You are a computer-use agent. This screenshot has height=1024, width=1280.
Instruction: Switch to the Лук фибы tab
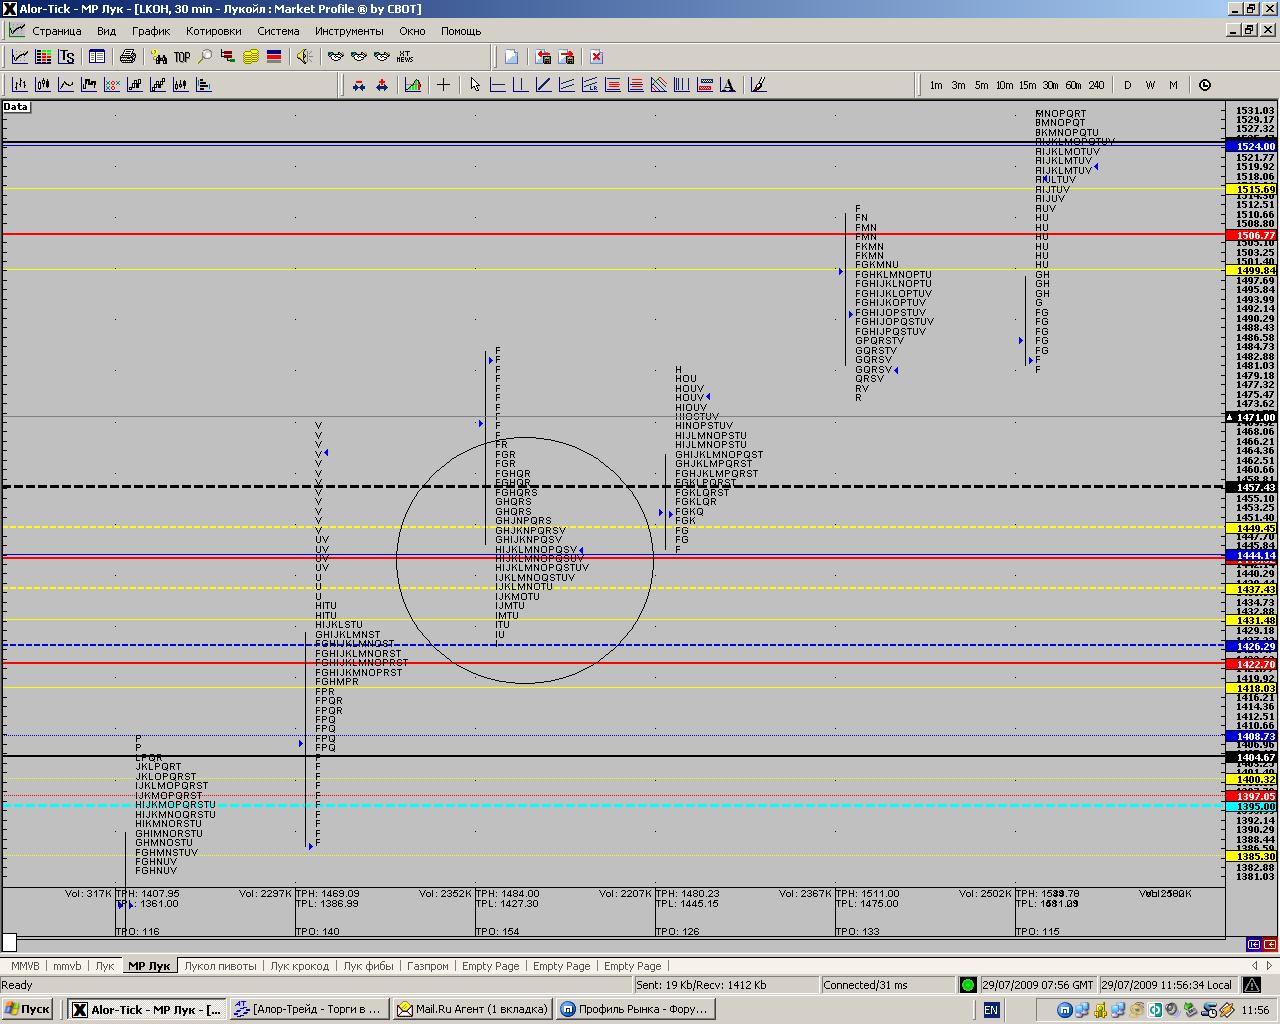pos(368,966)
